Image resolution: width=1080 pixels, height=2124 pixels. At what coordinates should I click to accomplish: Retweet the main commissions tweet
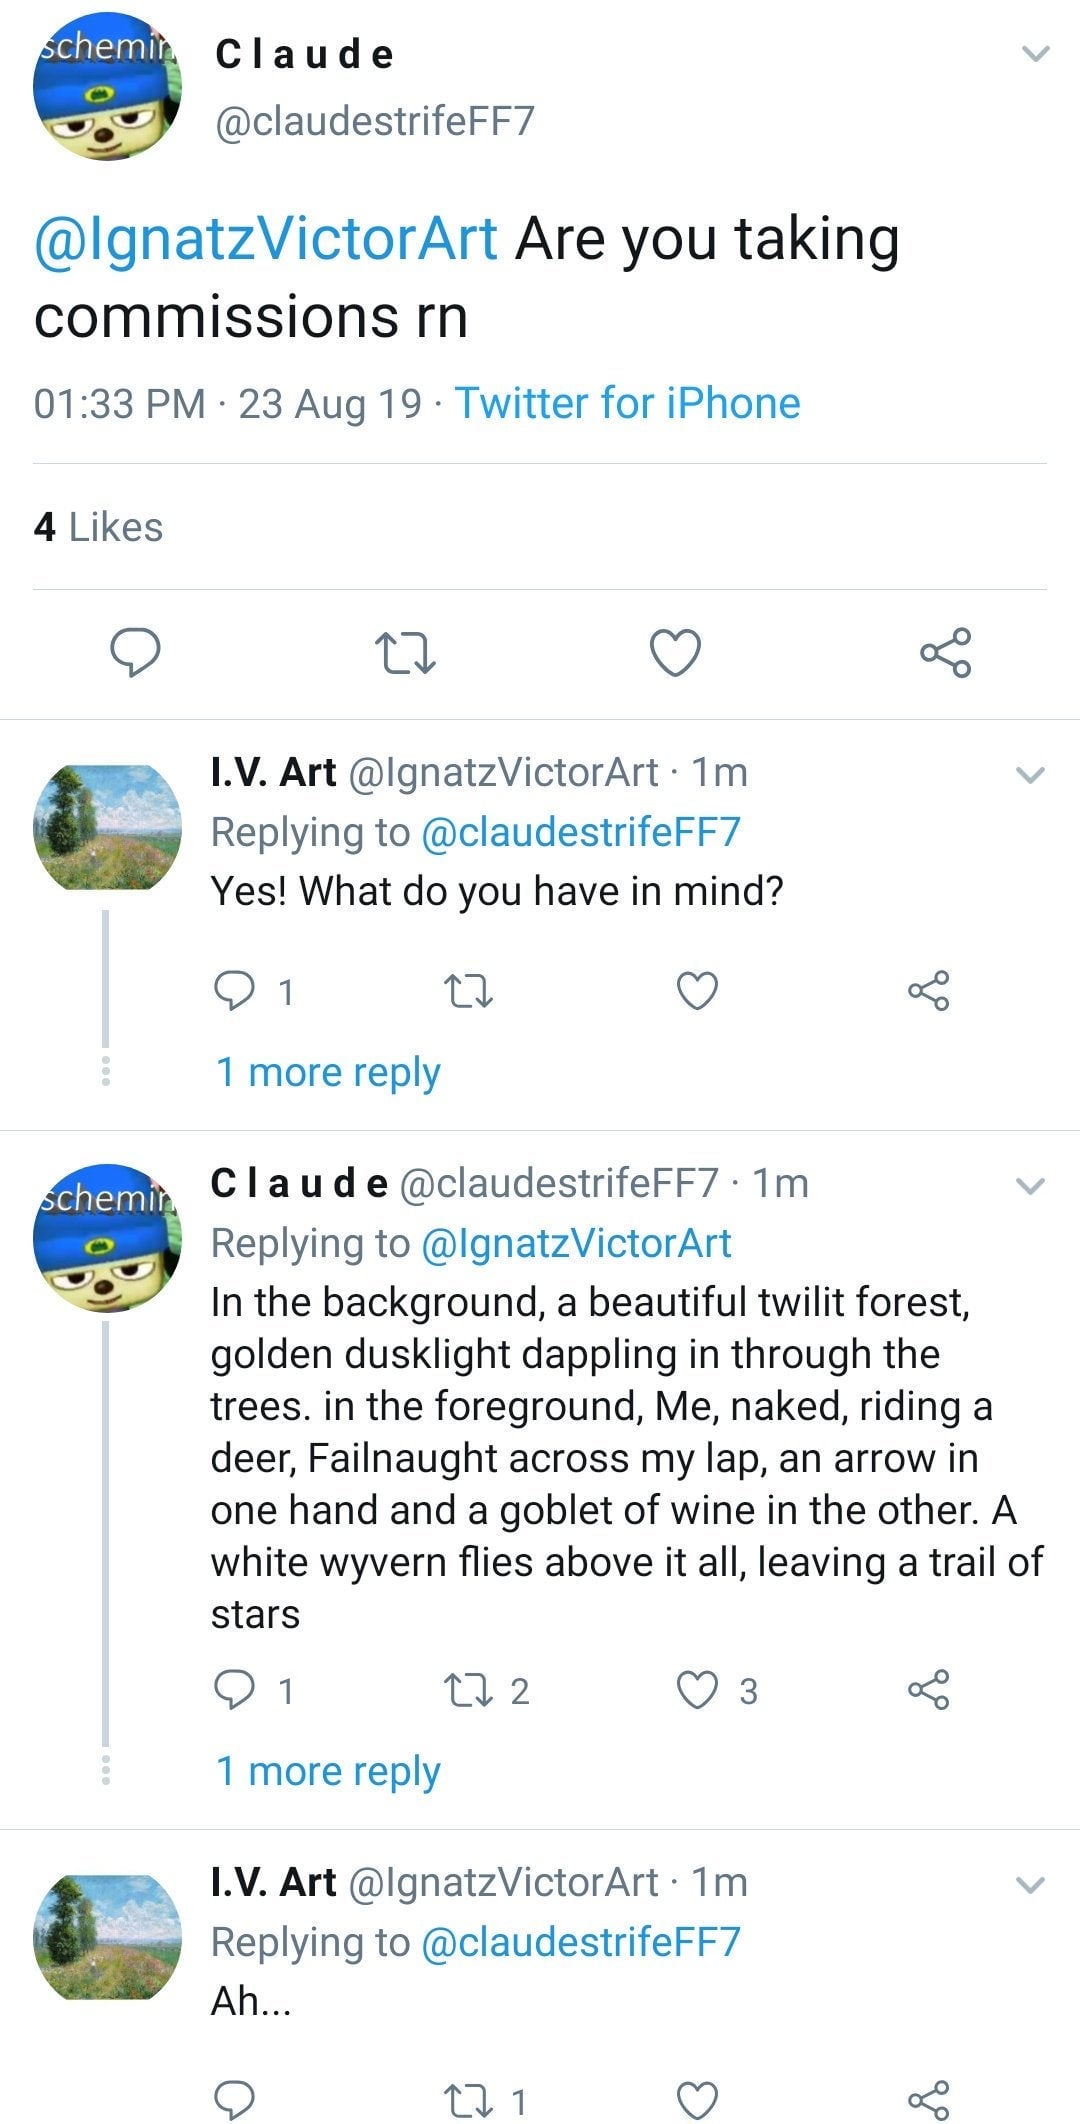coord(405,653)
